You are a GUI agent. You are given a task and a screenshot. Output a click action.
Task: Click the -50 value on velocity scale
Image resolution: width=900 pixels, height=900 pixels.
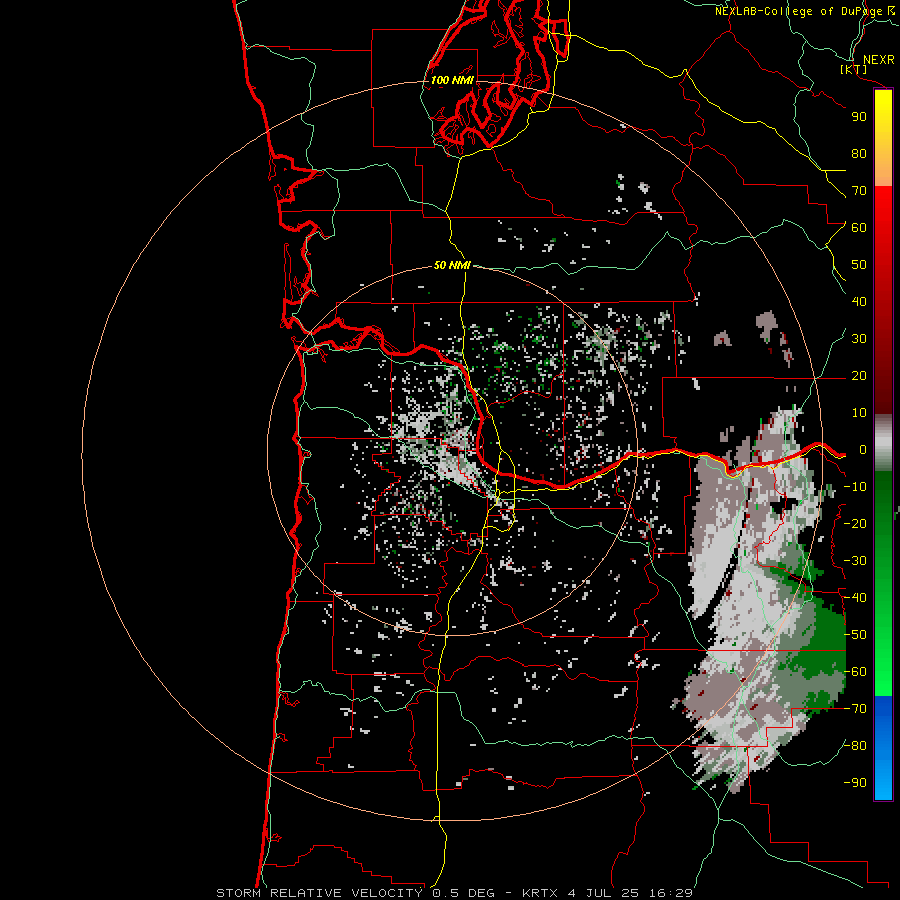[x=855, y=635]
